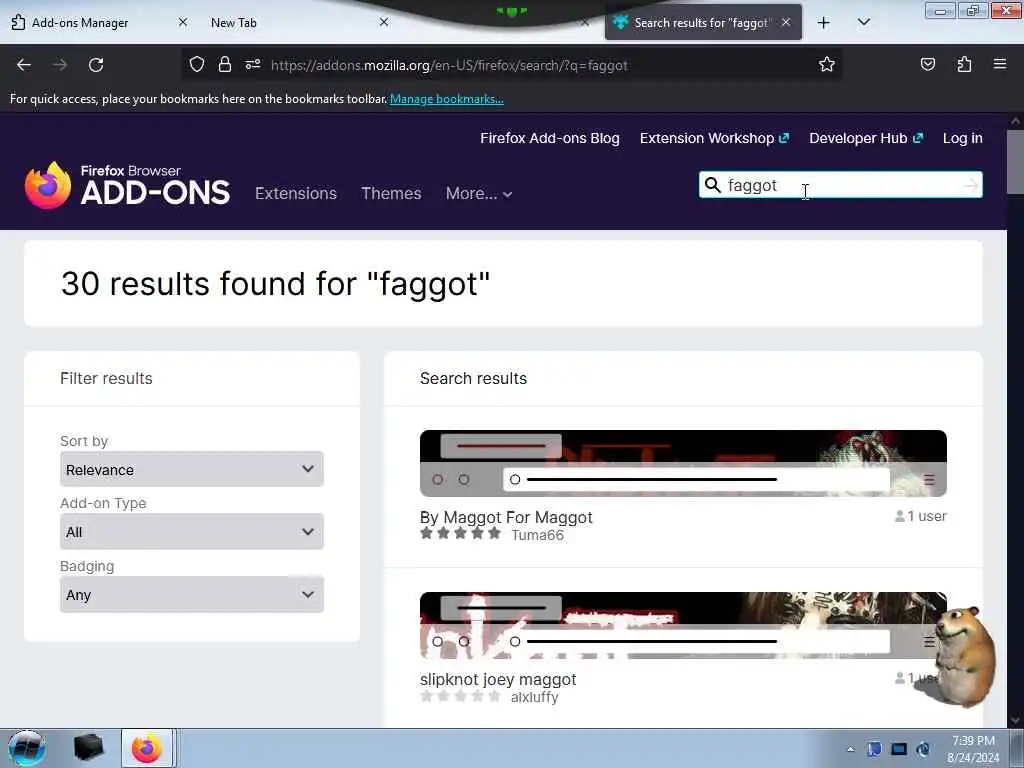The width and height of the screenshot is (1024, 768).
Task: Show hidden system tray icons
Action: [850, 749]
